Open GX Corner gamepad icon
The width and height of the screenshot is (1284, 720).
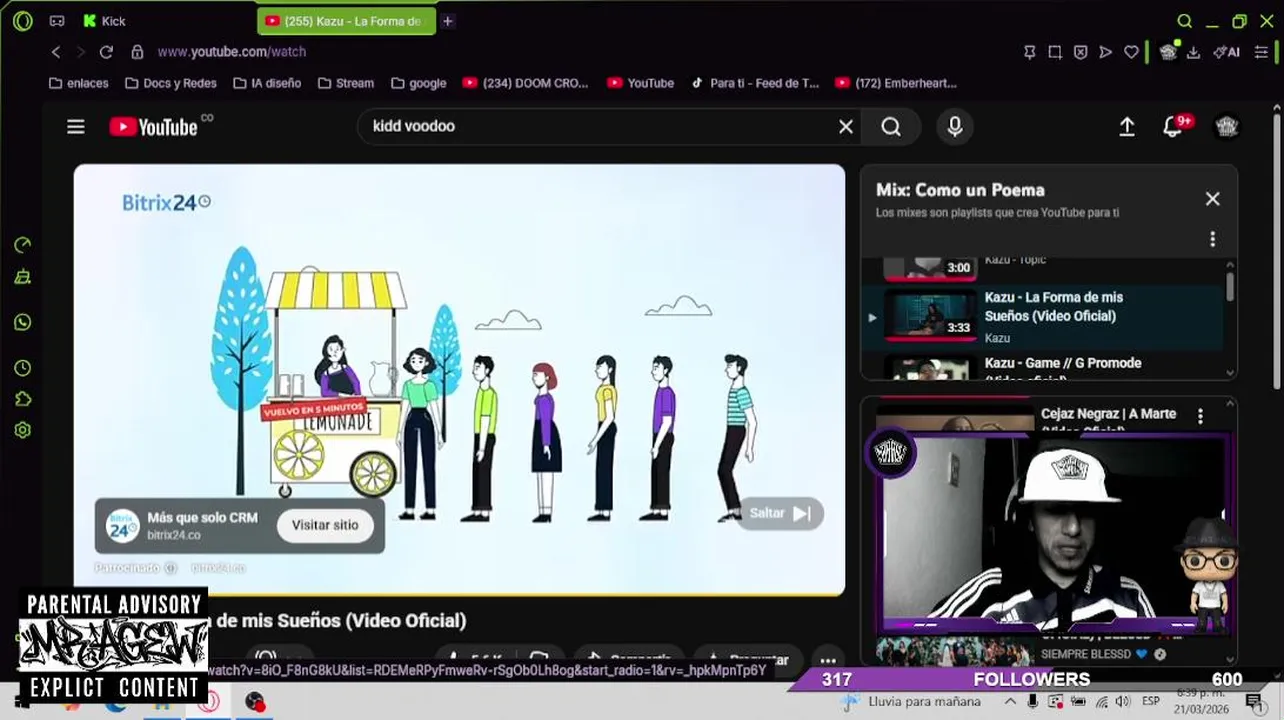(x=57, y=21)
